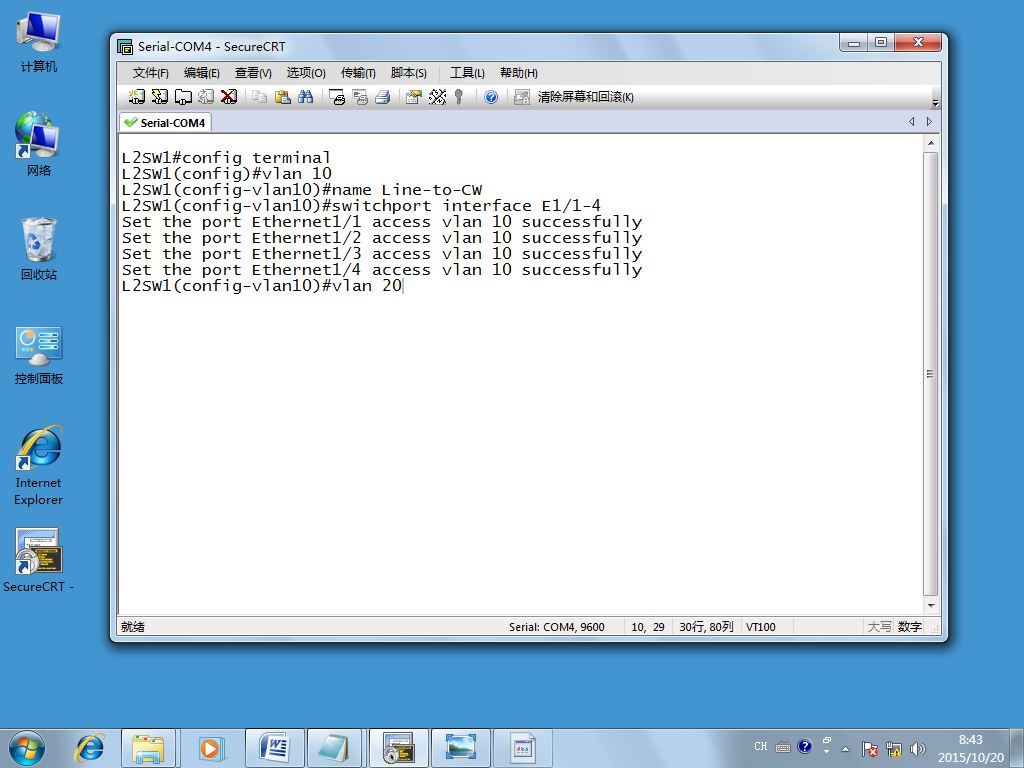Select the SecureCRT desktop shortcut

click(39, 560)
